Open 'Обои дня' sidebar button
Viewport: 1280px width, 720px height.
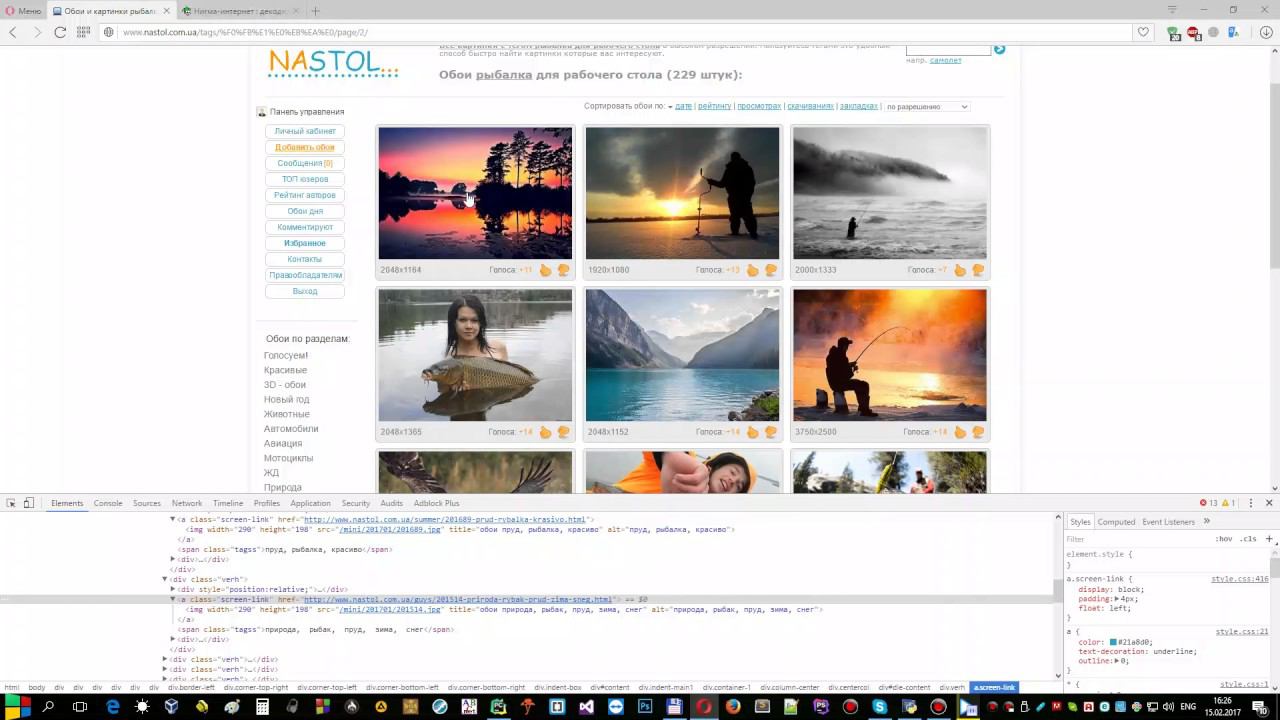[305, 211]
